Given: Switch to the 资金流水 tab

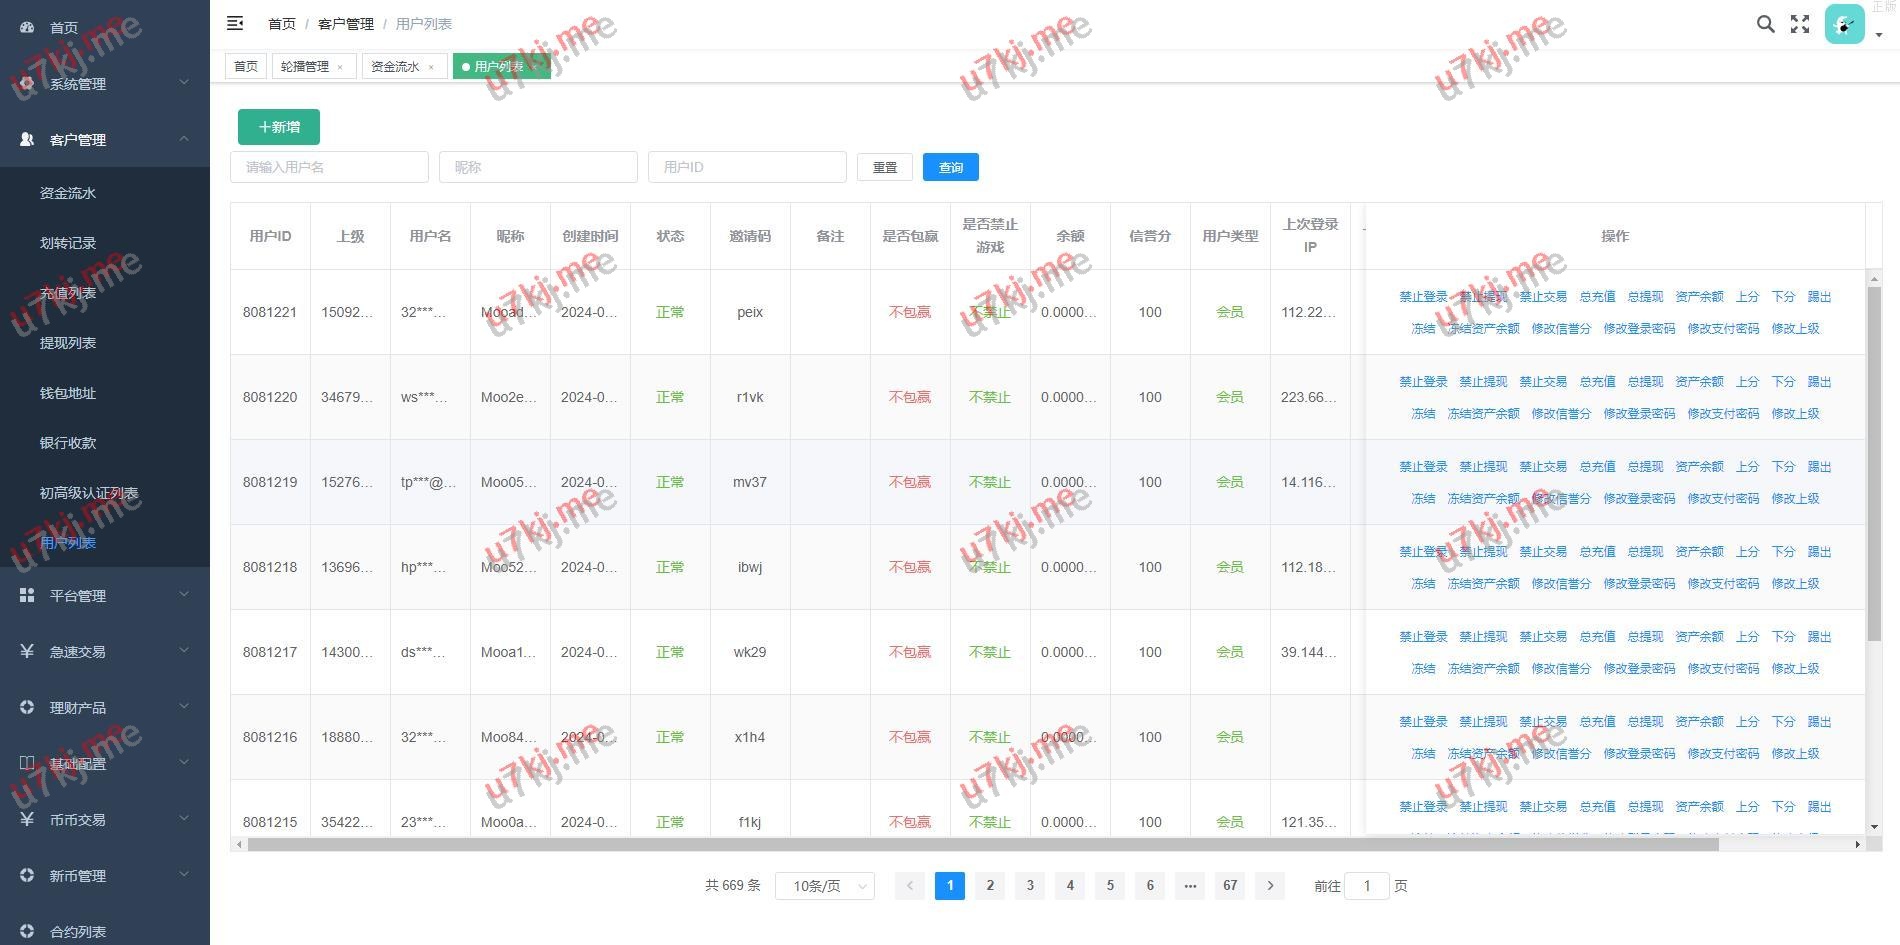Looking at the screenshot, I should (395, 67).
